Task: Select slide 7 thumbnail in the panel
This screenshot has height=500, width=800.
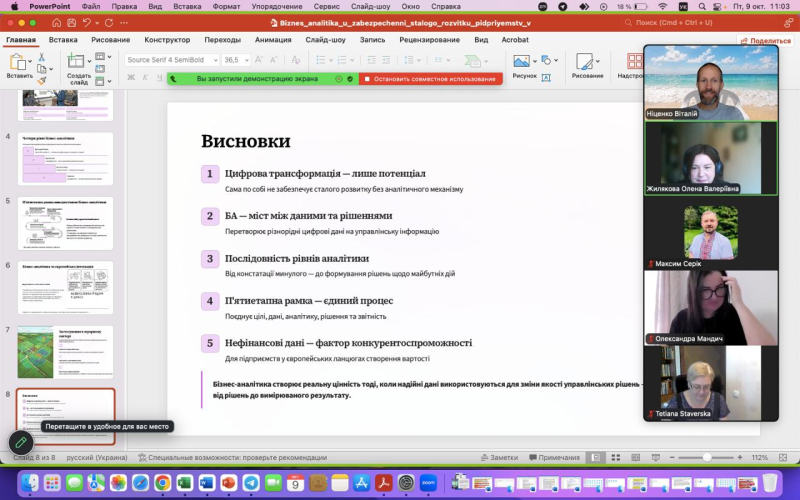Action: pos(65,352)
